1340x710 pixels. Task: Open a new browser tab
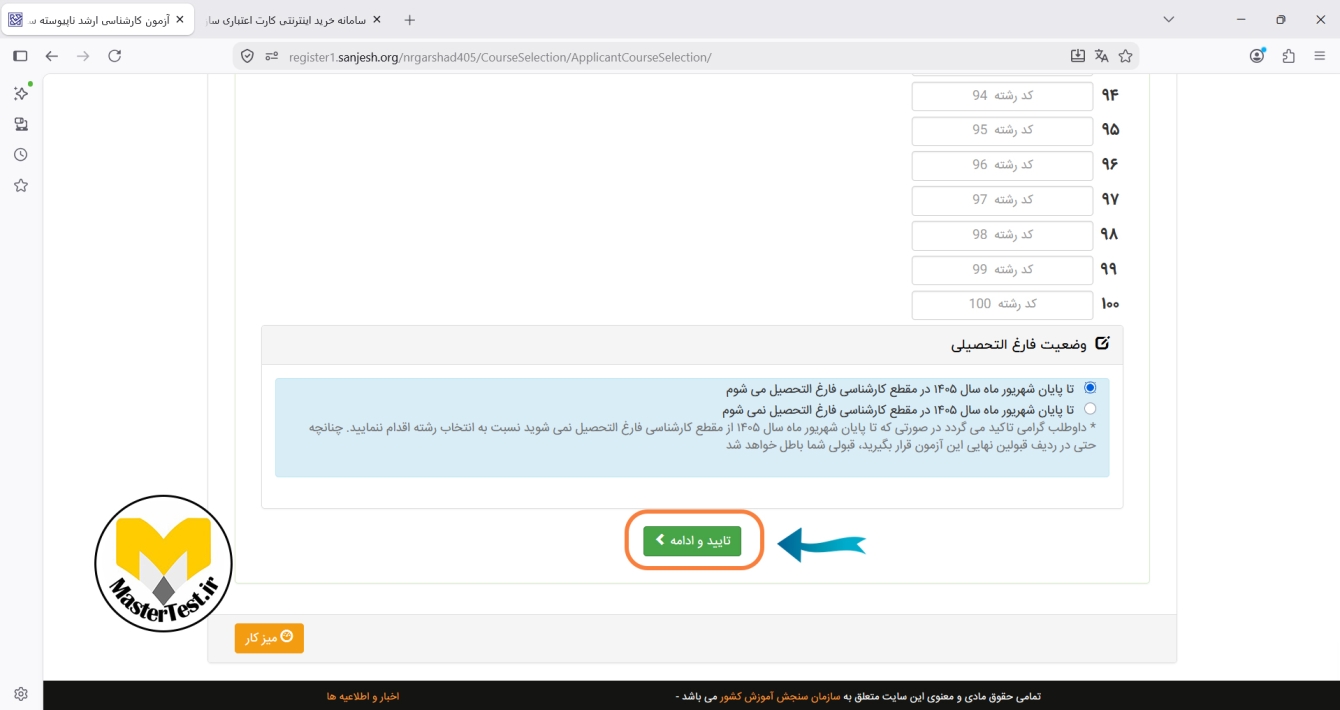pos(409,20)
